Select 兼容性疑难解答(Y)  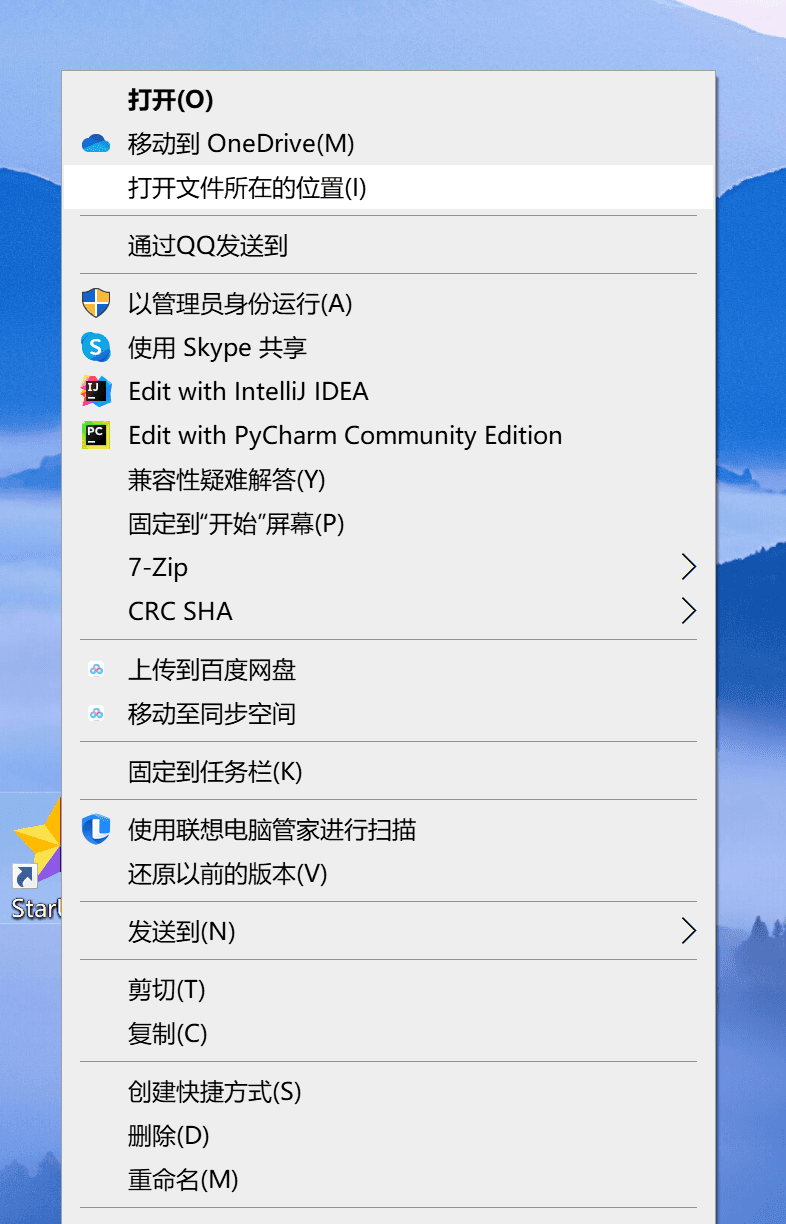390,479
